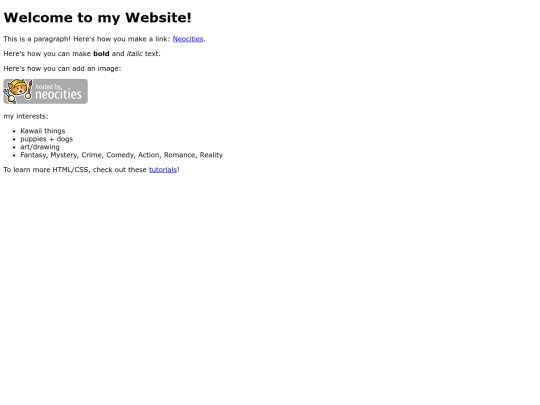Open the Neocities link in the first paragraph

point(188,39)
